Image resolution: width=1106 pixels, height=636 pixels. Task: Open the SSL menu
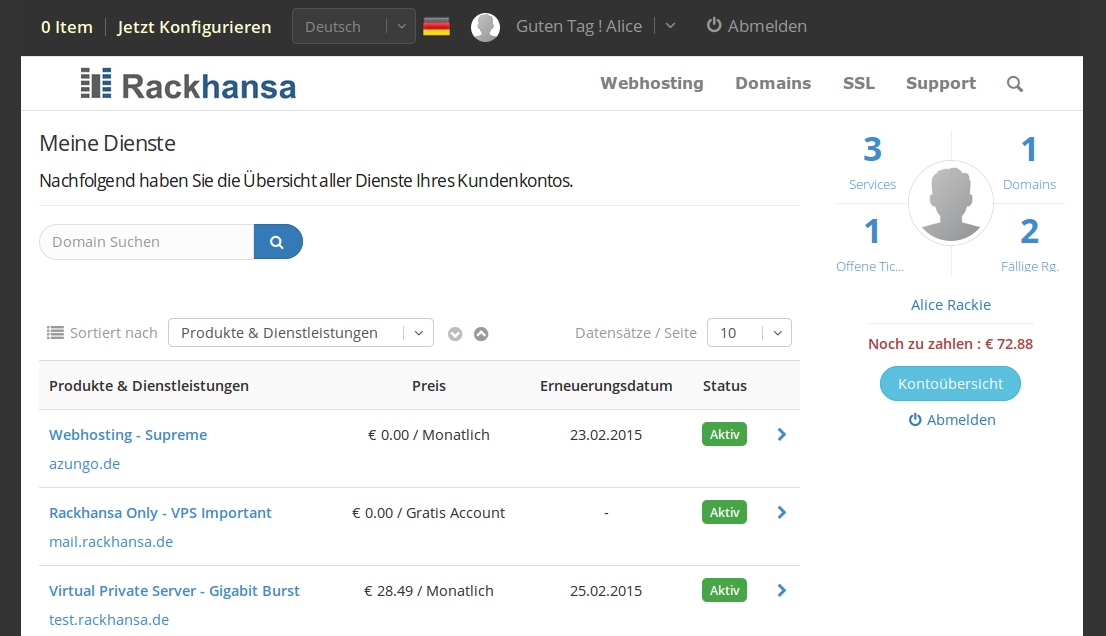(x=858, y=83)
